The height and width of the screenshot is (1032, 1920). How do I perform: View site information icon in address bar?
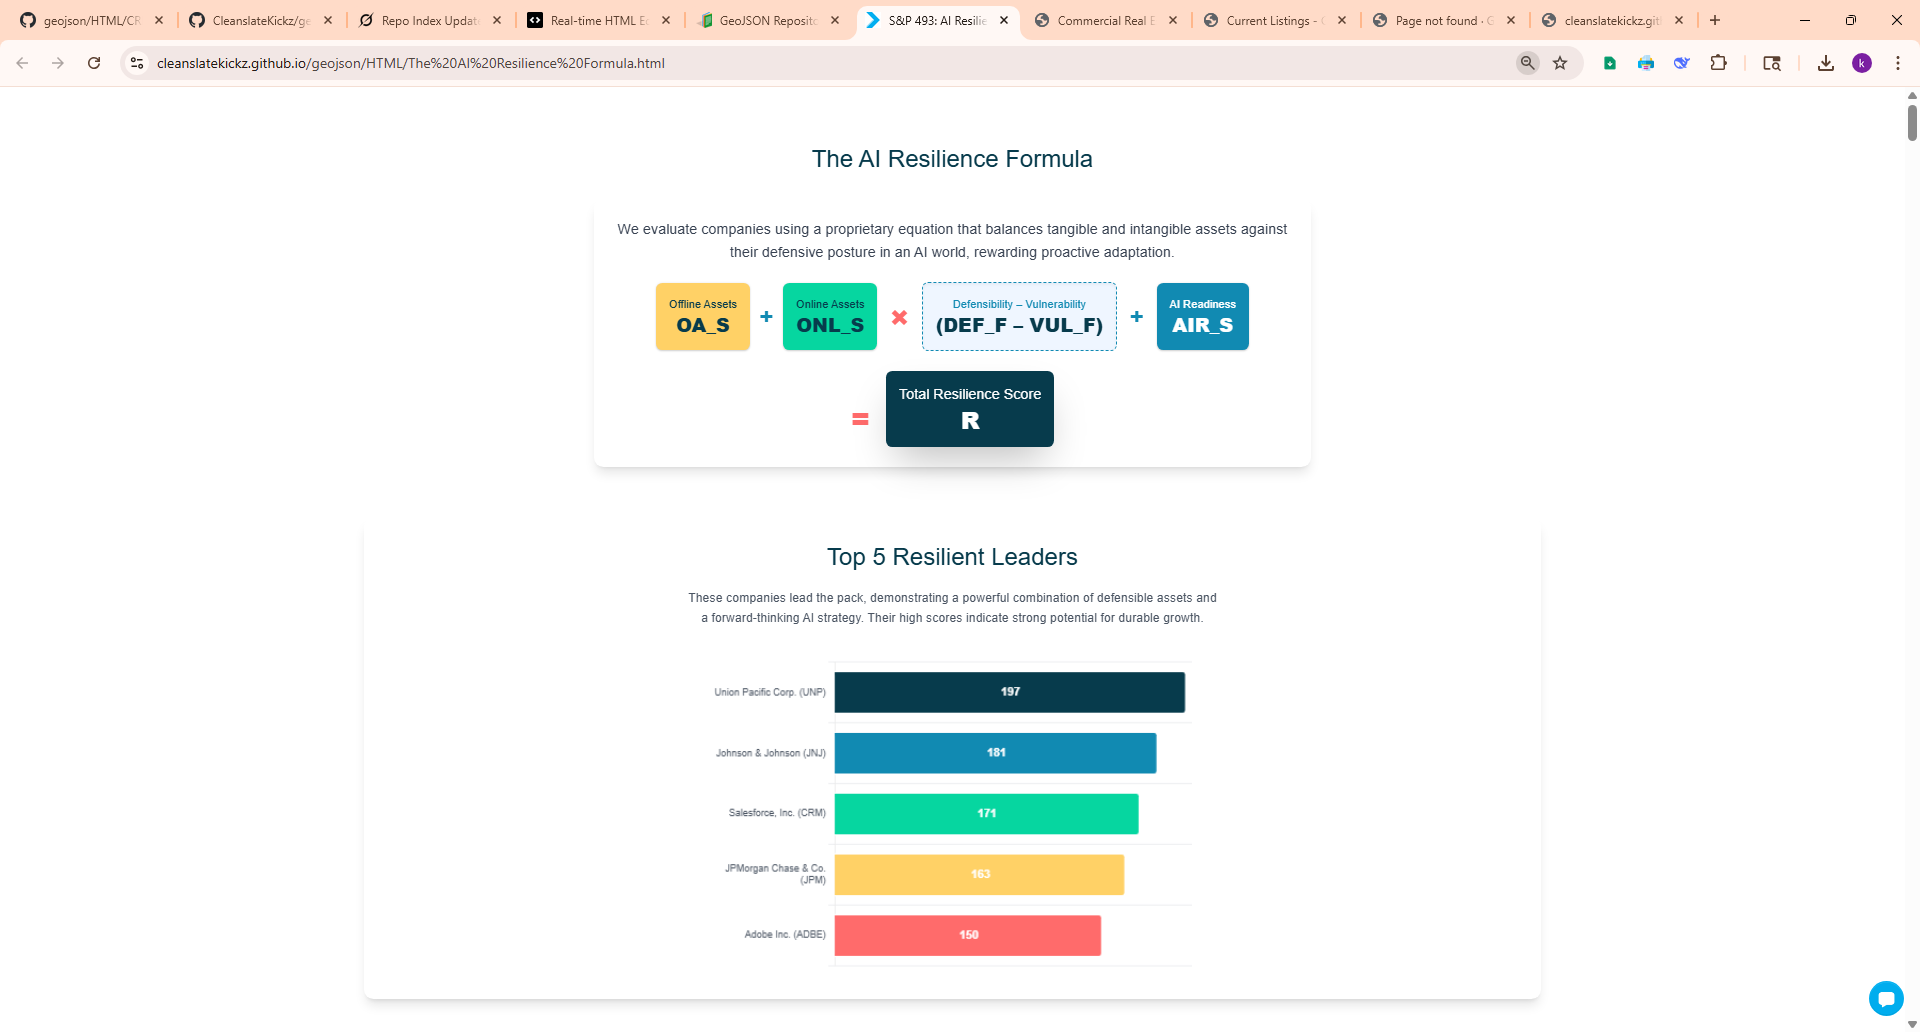[x=137, y=63]
